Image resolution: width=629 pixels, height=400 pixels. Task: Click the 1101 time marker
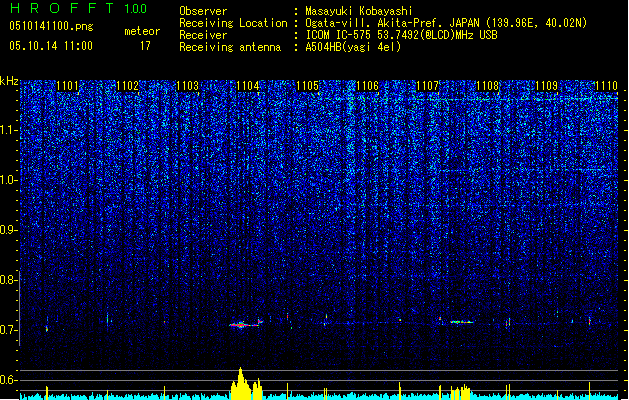[x=67, y=86]
